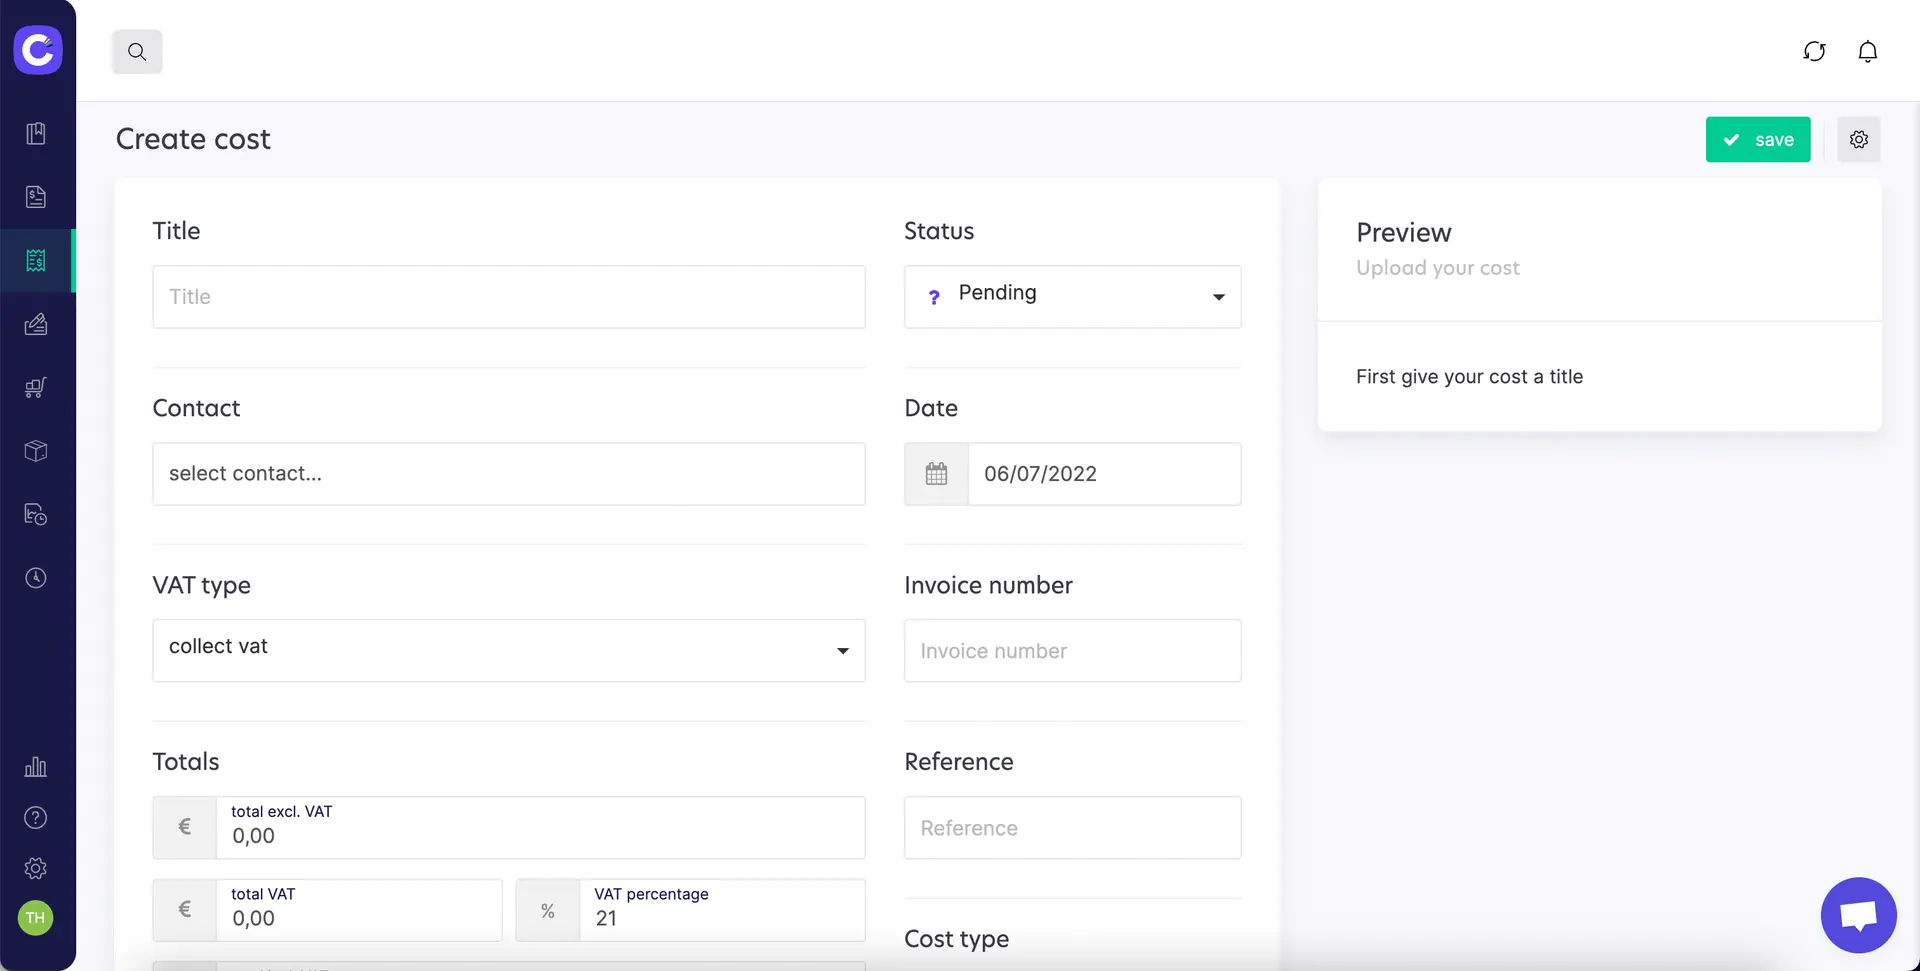This screenshot has height=971, width=1920.
Task: Select the active costs receipt sidebar item
Action: pyautogui.click(x=36, y=261)
